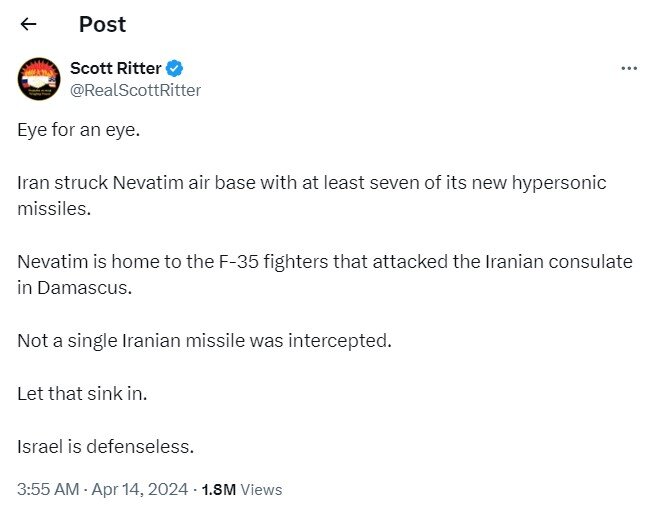This screenshot has width=657, height=512.
Task: Open Scott Ritter's profile avatar
Action: 40,79
